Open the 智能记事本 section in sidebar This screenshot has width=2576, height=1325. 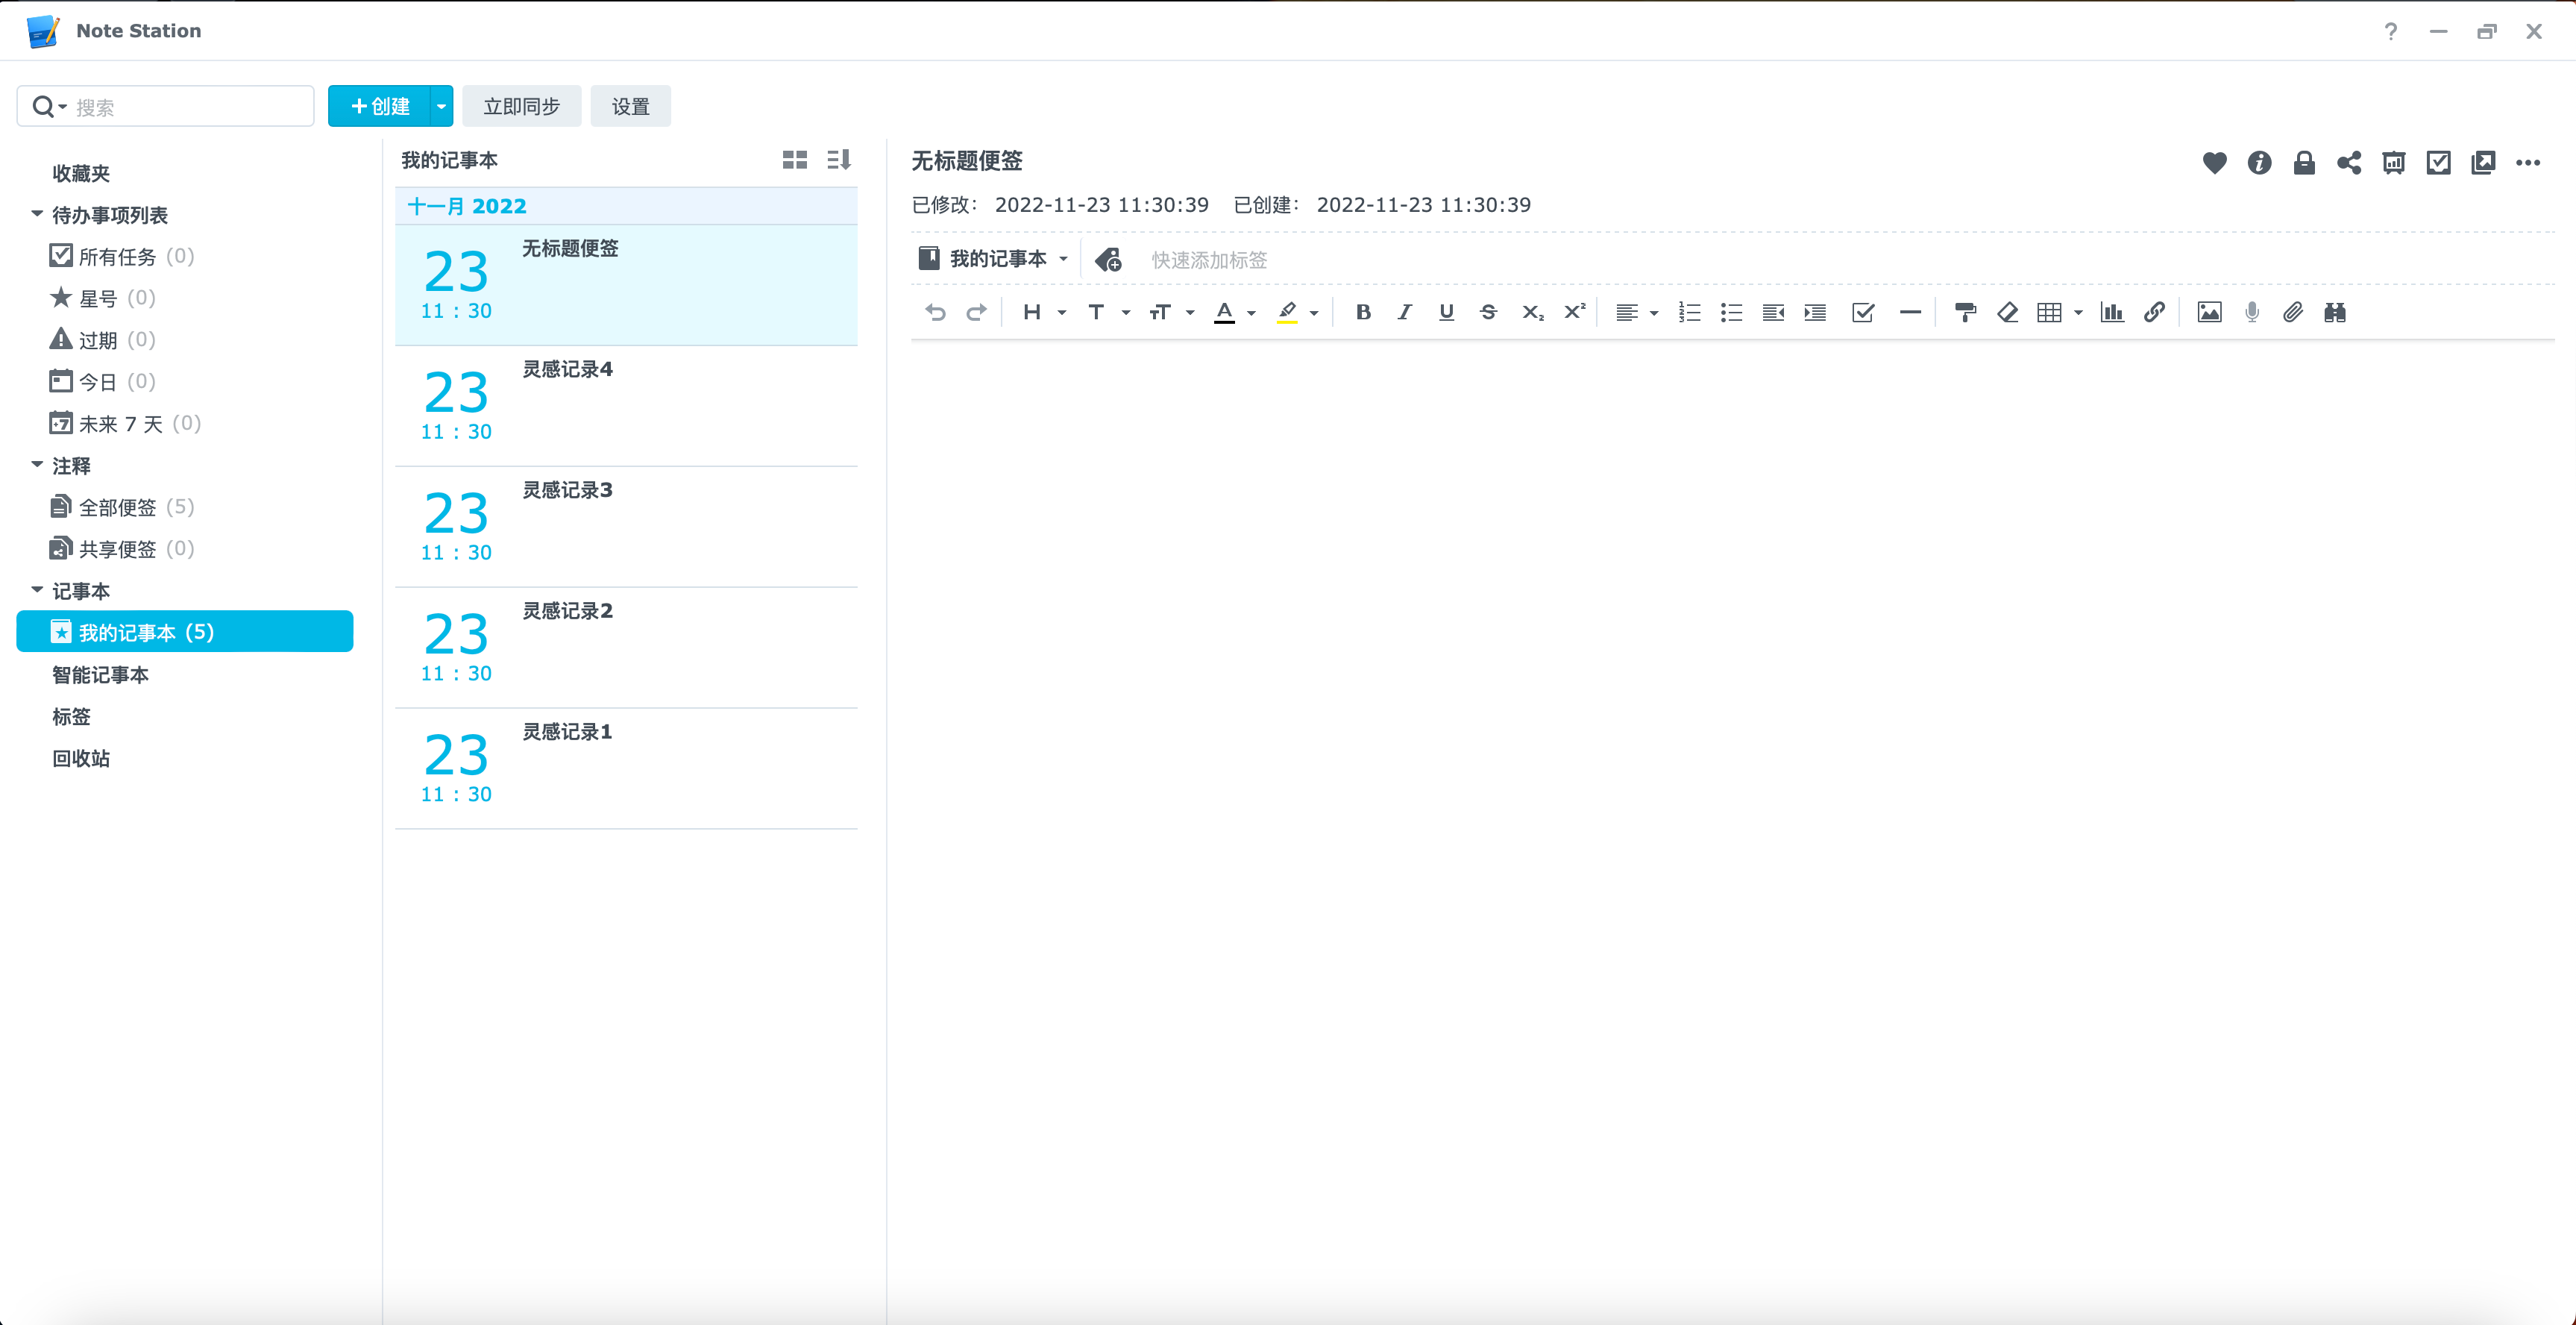pyautogui.click(x=100, y=675)
